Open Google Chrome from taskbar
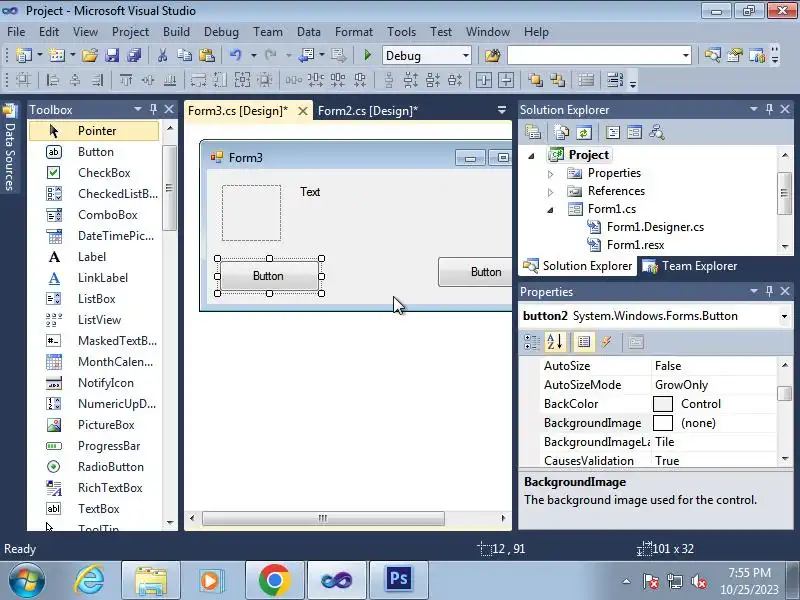The width and height of the screenshot is (800, 600). (x=274, y=580)
